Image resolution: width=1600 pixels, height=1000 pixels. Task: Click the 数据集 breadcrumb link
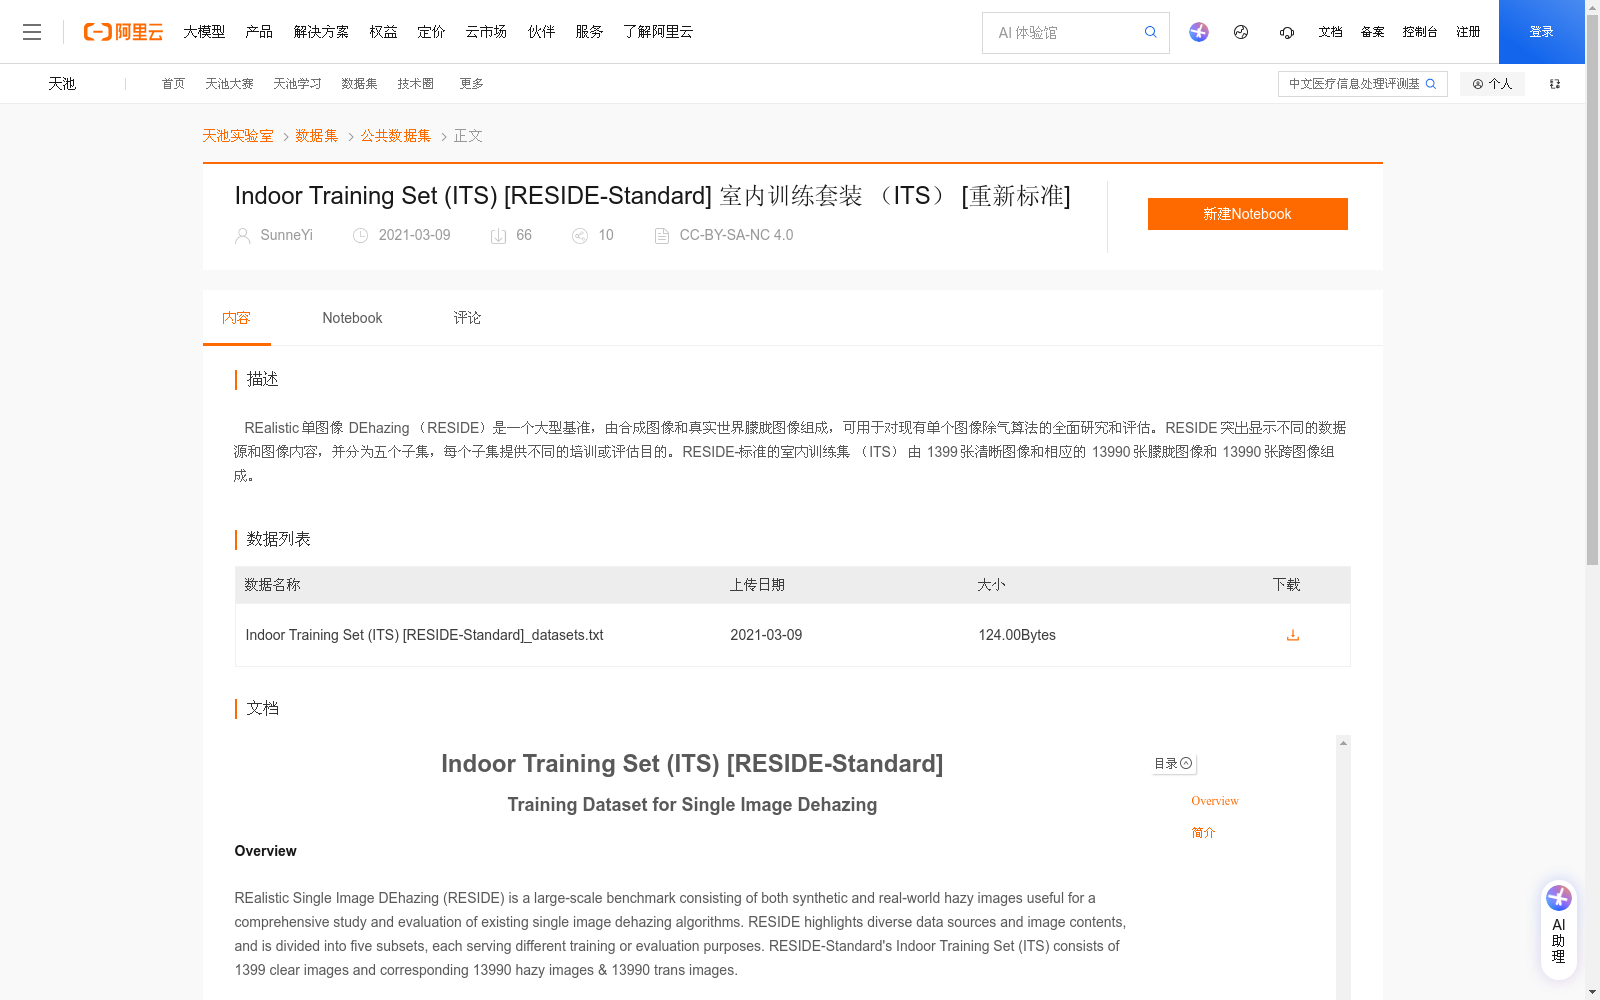[317, 136]
